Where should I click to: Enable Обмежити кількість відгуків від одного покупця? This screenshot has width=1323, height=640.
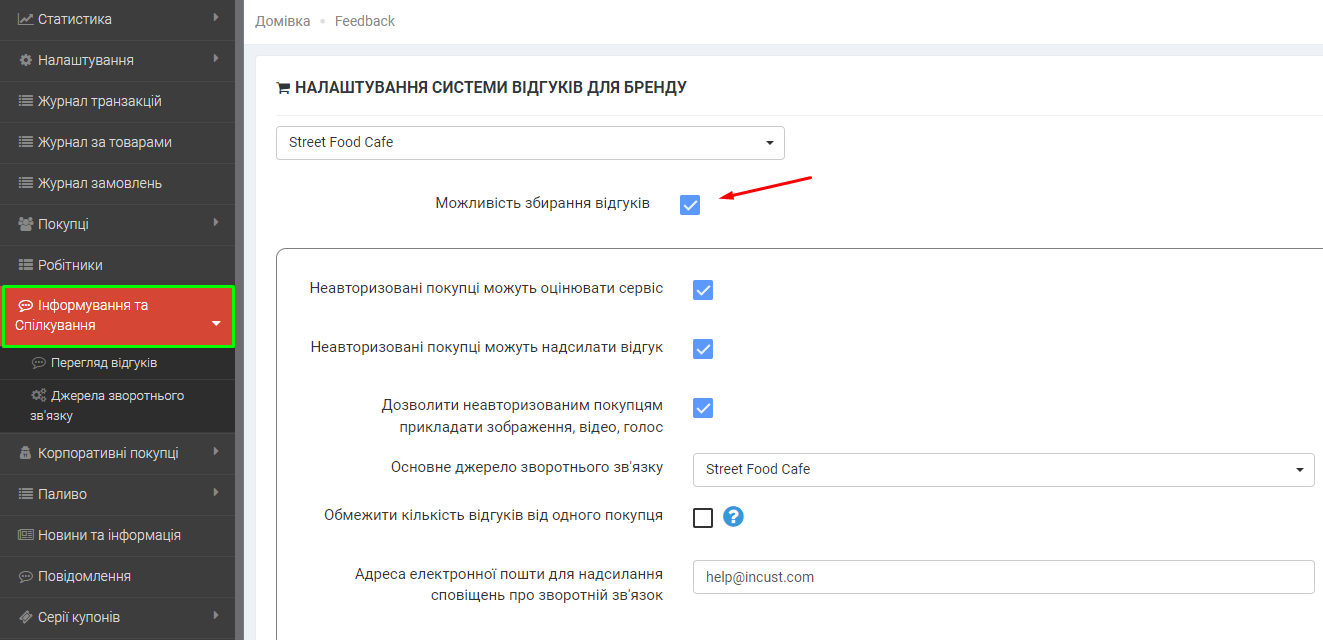(703, 517)
